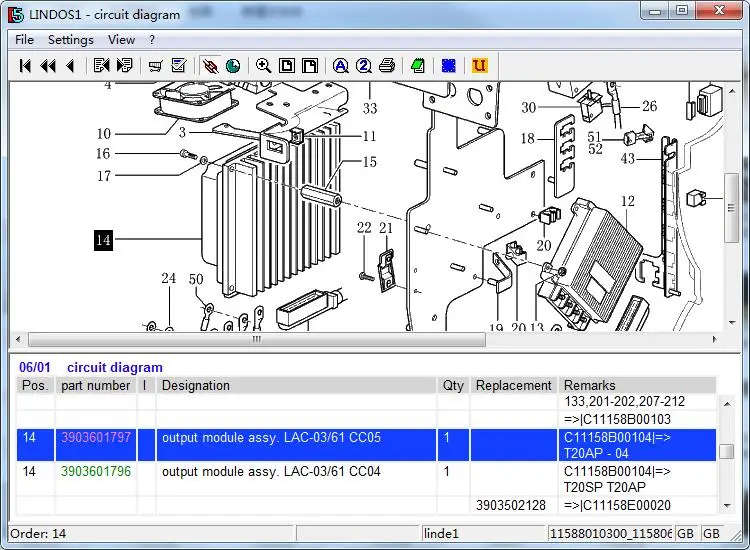Click part callout 50 in diagram
Viewport: 750px width, 550px height.
[196, 279]
